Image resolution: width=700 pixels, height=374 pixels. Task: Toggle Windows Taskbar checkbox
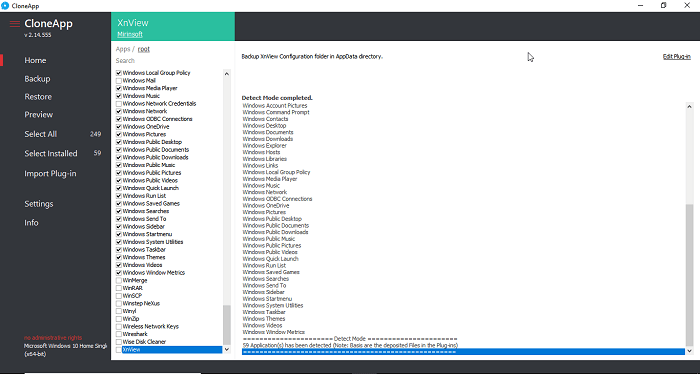tap(119, 249)
